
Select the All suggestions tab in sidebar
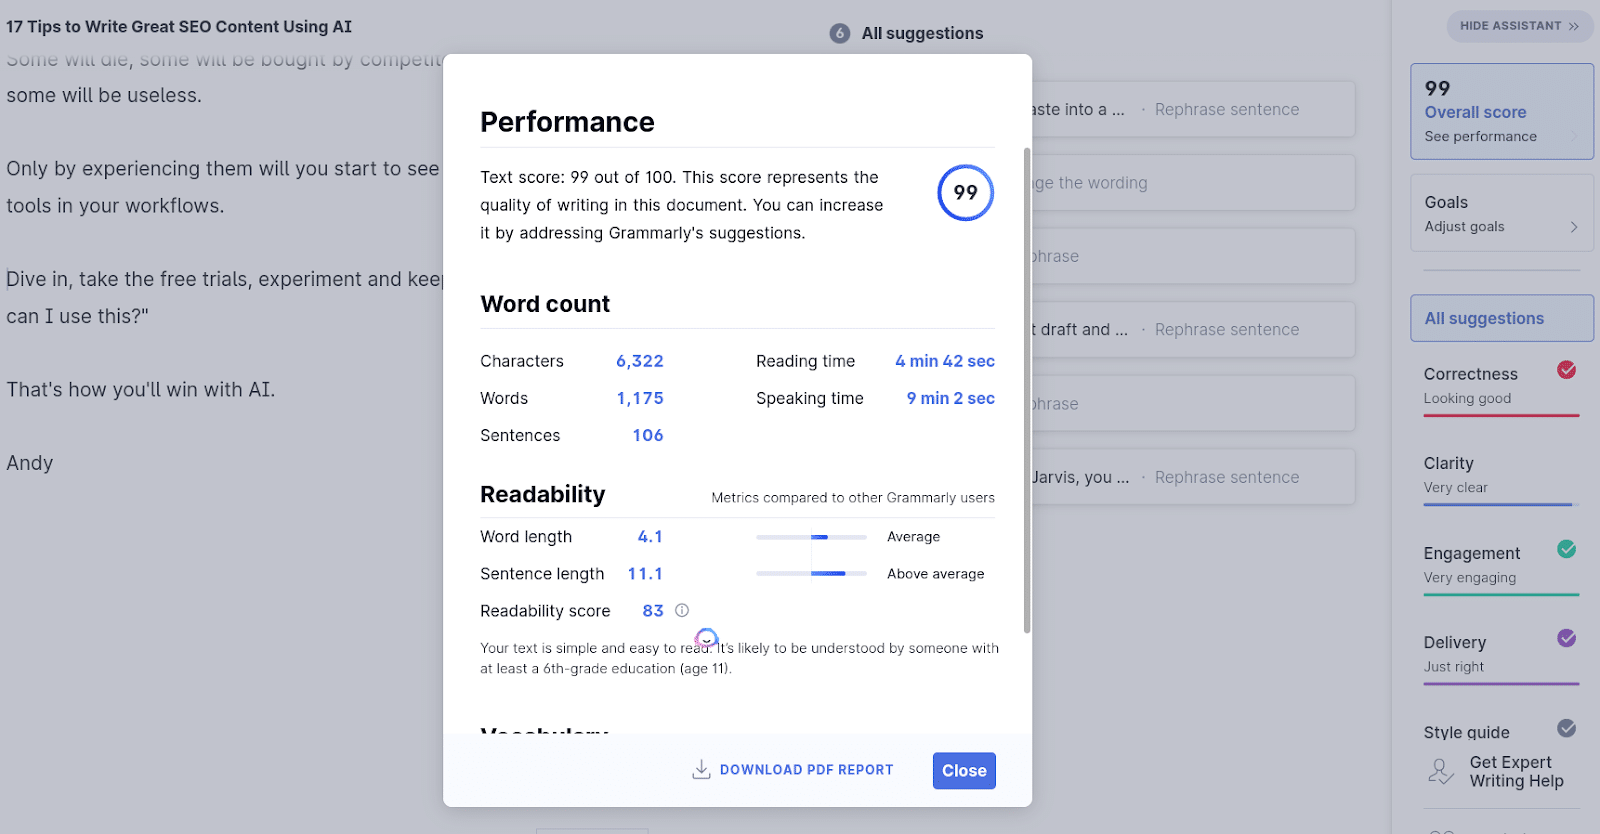point(1484,318)
